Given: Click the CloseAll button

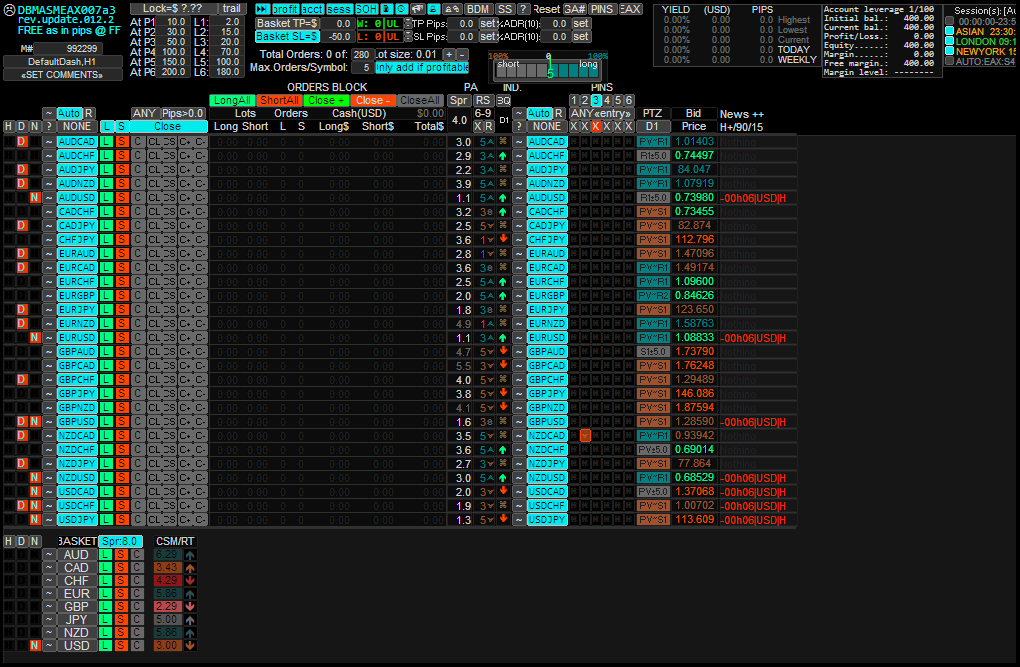Looking at the screenshot, I should tap(420, 100).
